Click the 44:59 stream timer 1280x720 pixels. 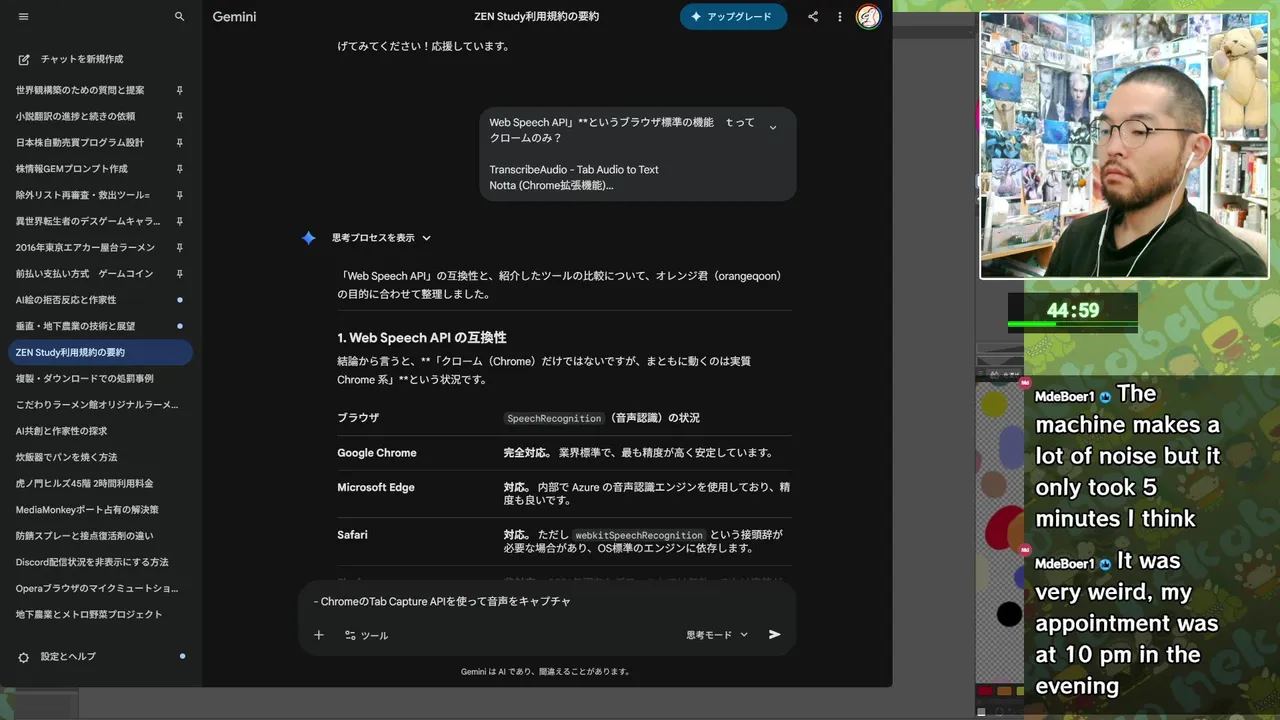[1073, 310]
